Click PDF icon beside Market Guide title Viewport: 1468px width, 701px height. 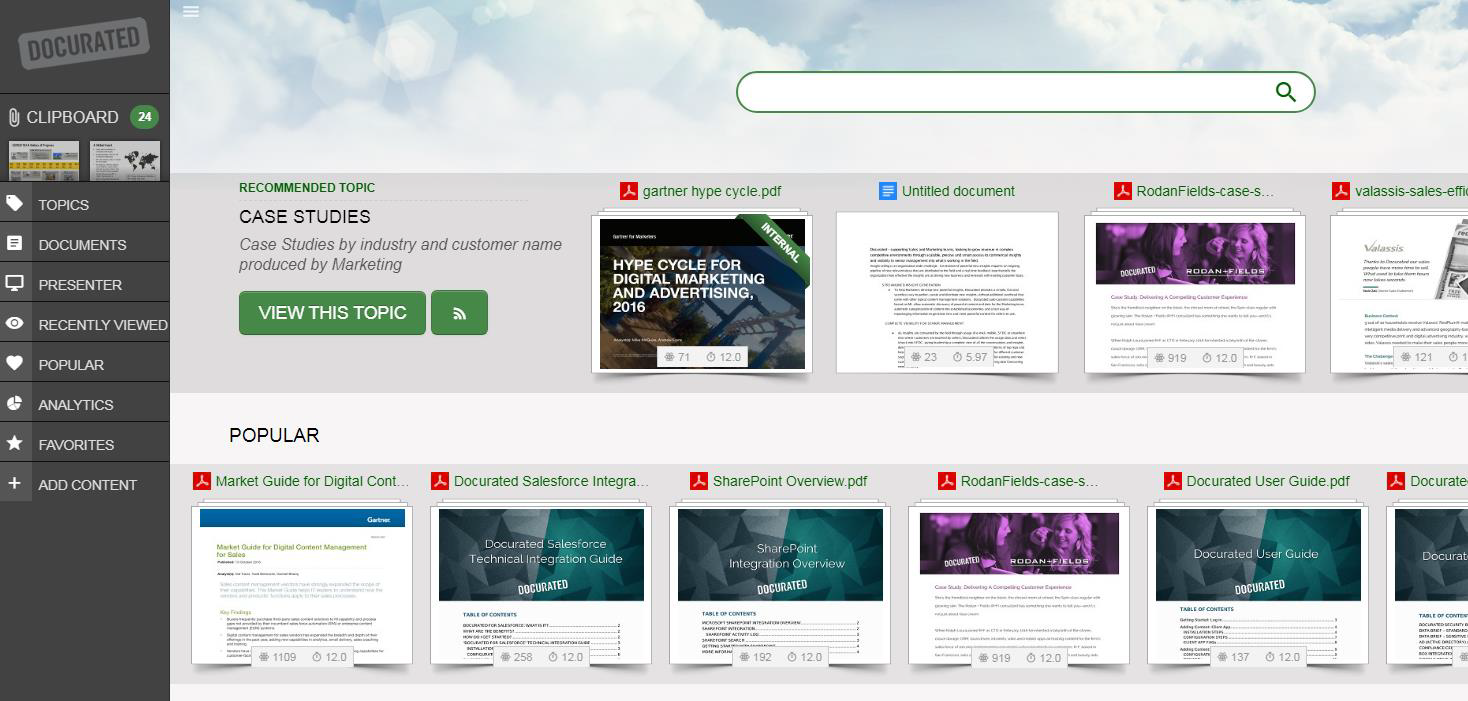point(202,481)
